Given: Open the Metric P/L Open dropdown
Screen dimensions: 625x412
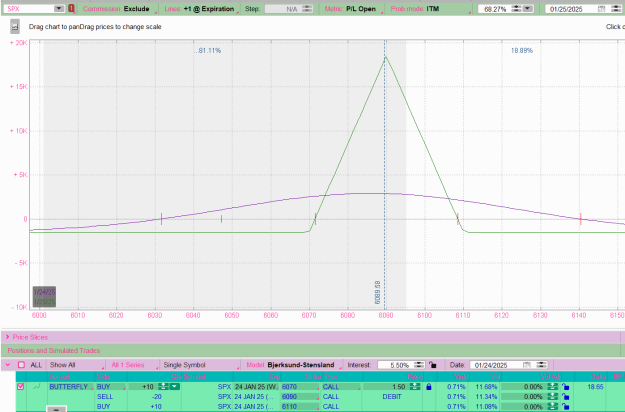Looking at the screenshot, I should click(x=352, y=9).
